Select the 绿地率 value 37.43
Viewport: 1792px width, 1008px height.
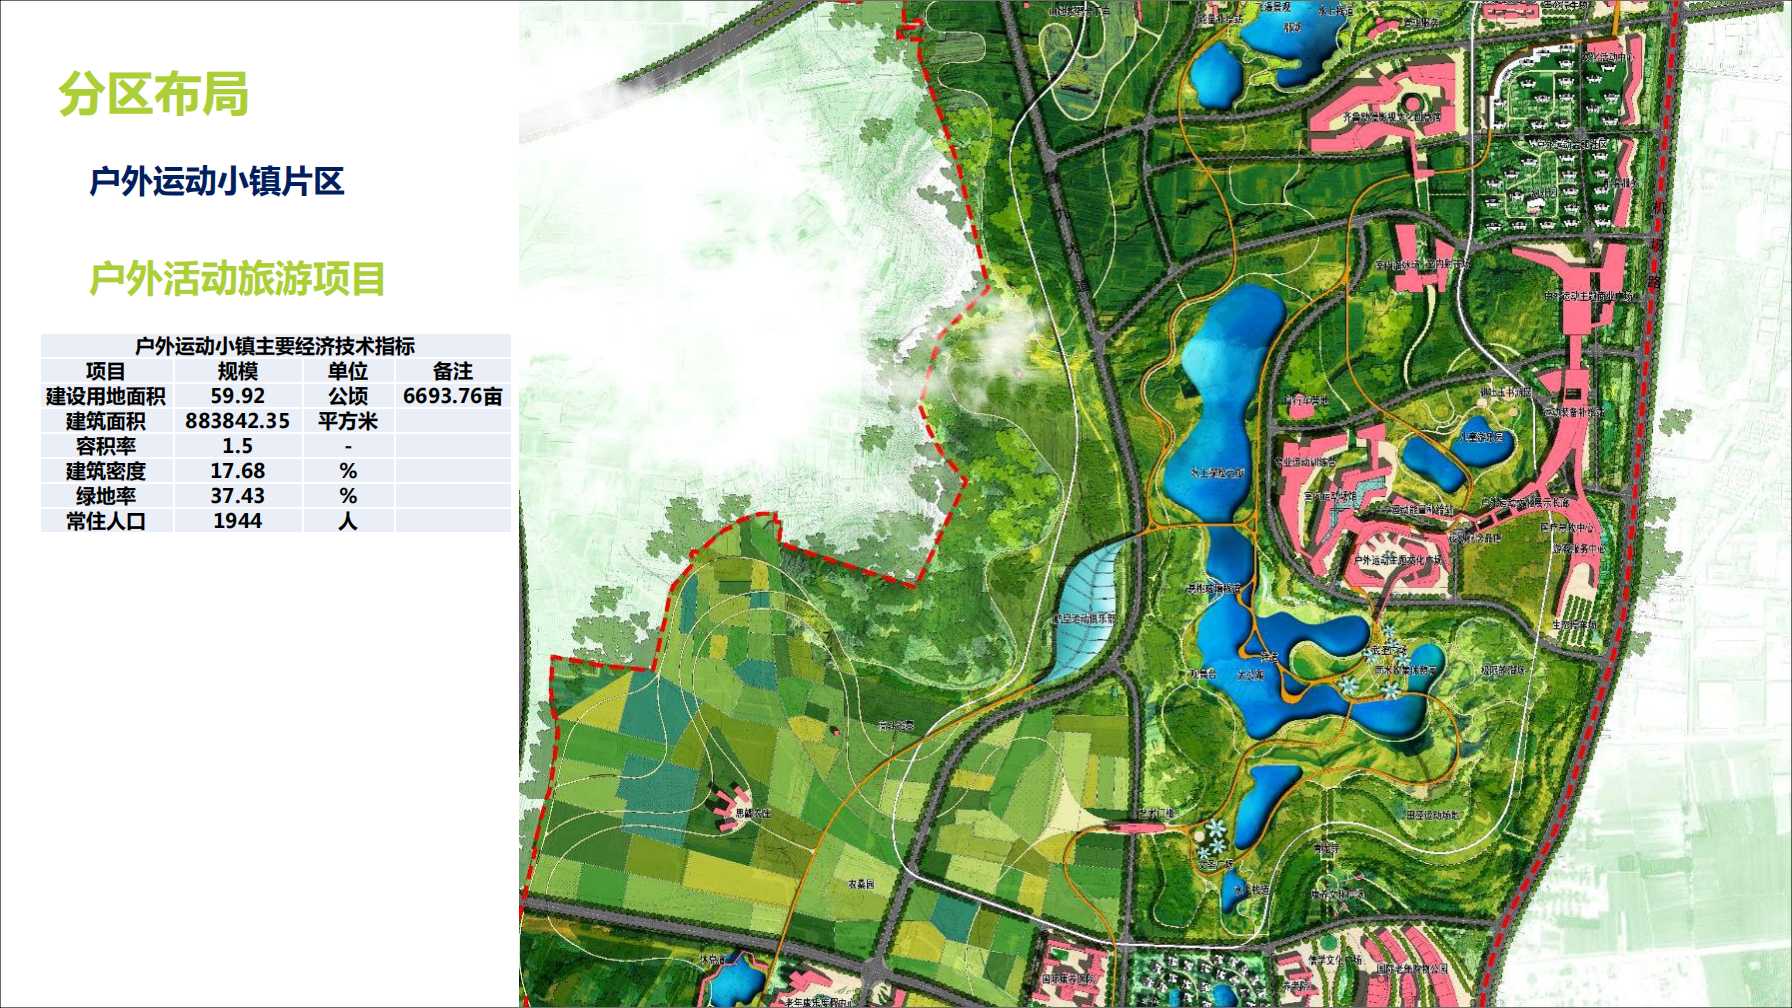(237, 496)
